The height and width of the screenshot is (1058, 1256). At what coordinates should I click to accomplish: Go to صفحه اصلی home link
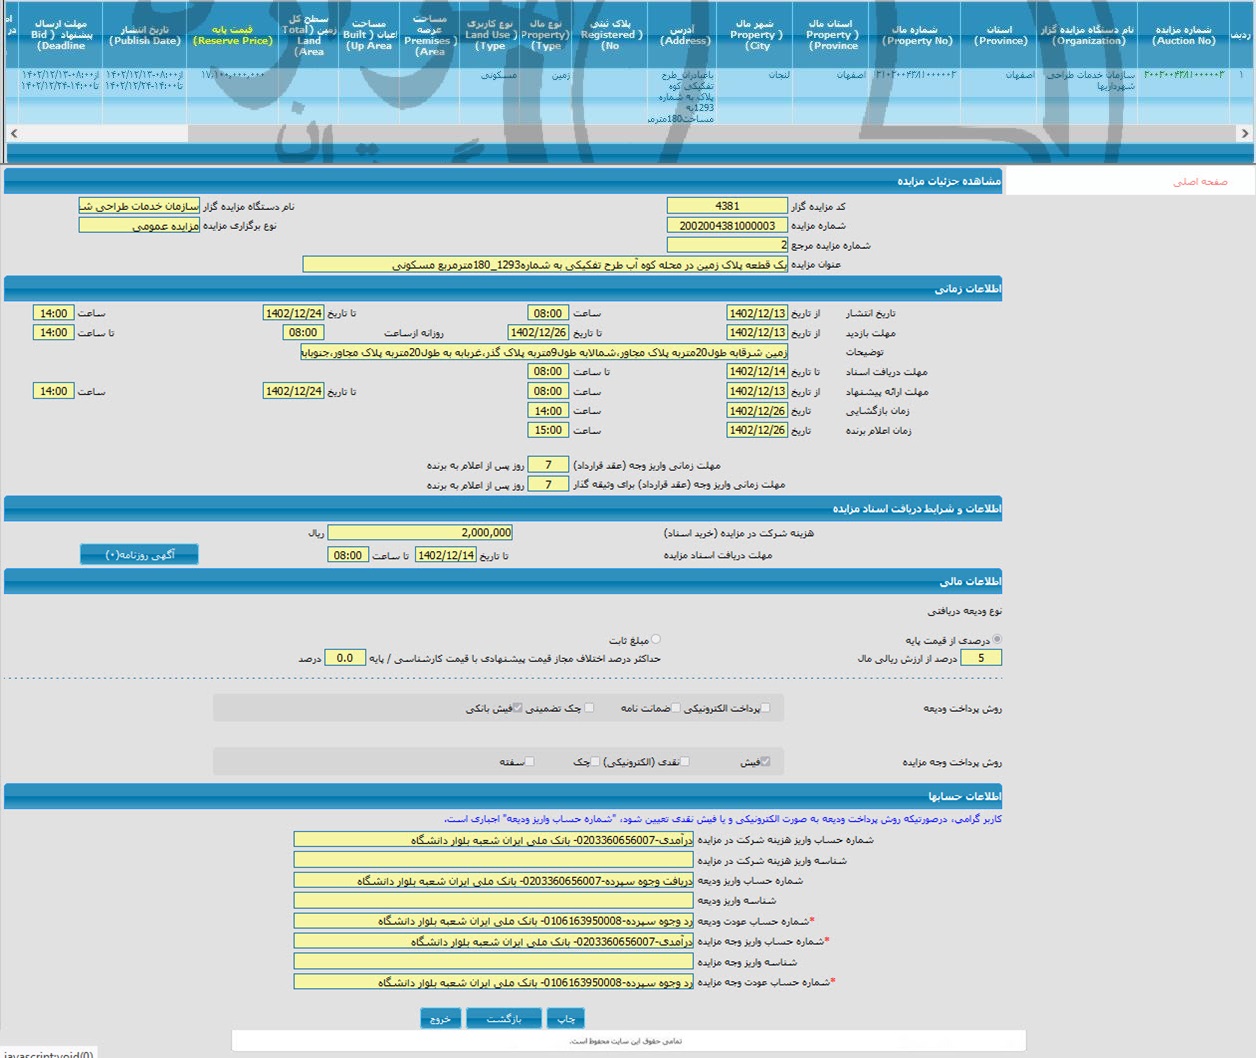coord(1199,182)
